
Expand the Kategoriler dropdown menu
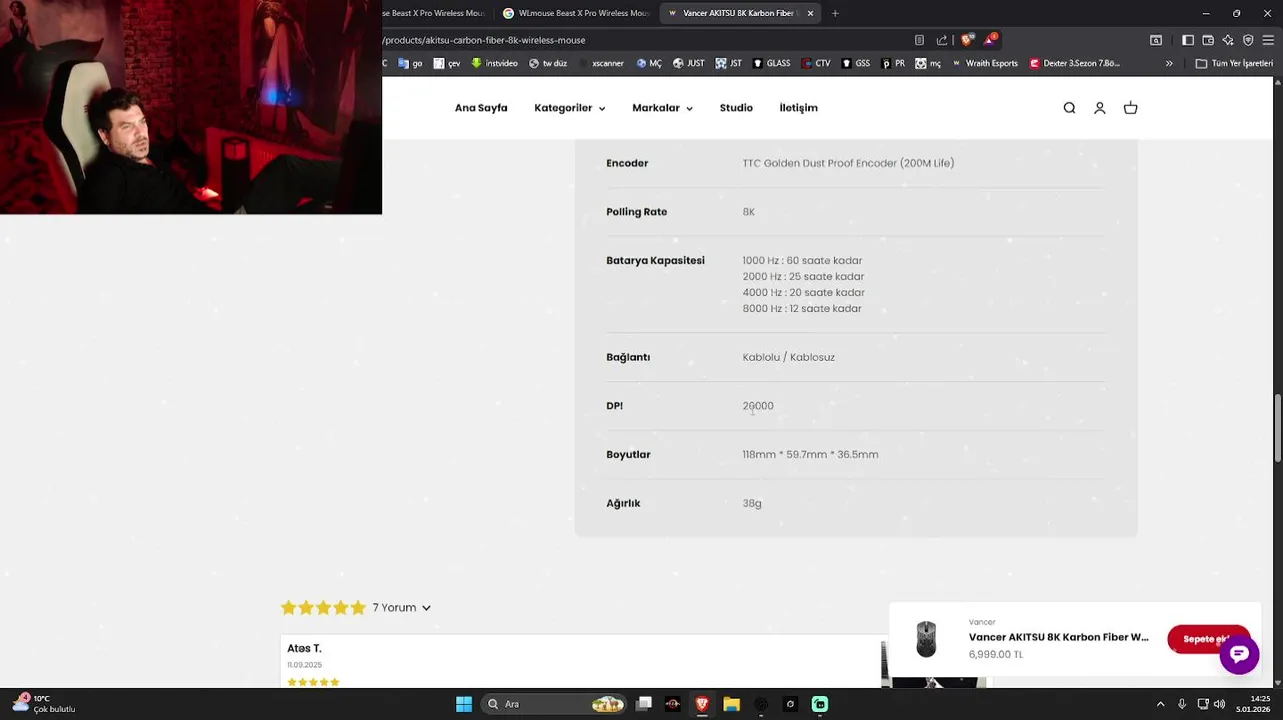tap(569, 108)
